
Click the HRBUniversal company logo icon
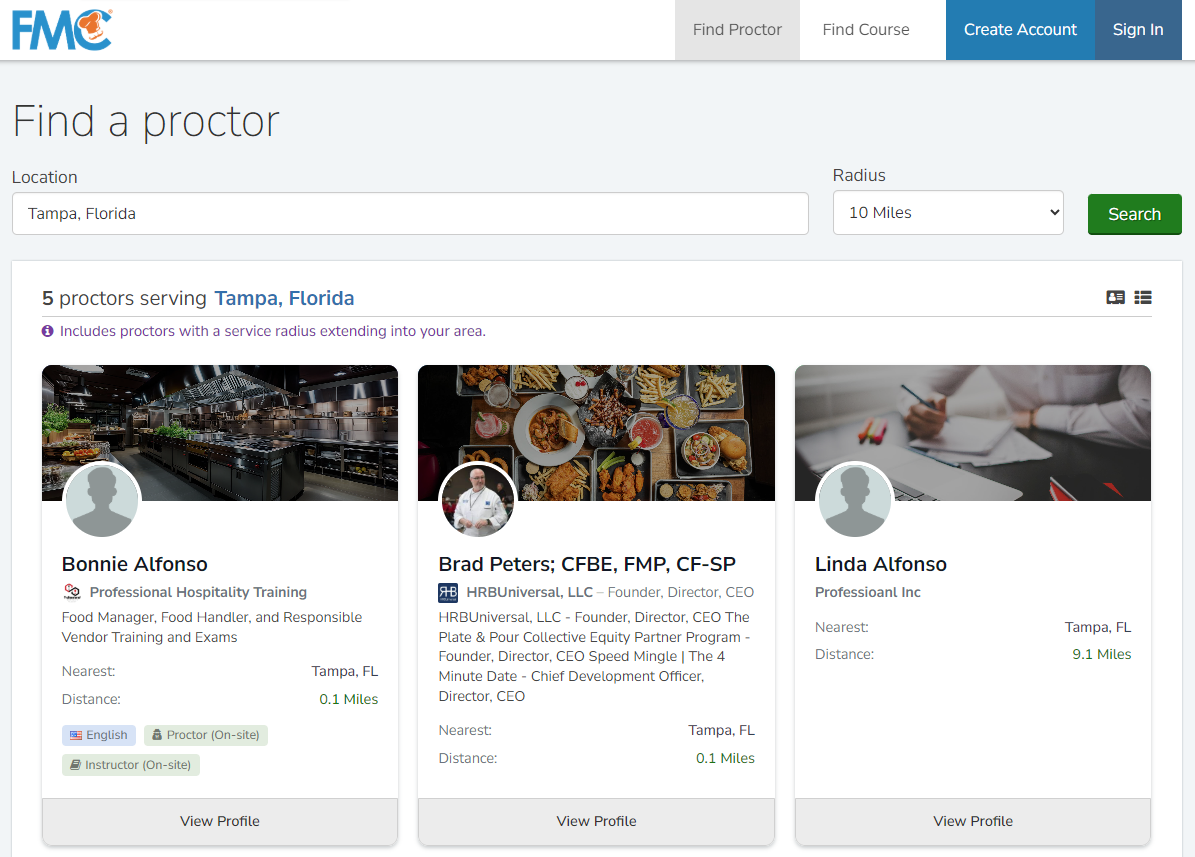click(x=448, y=593)
